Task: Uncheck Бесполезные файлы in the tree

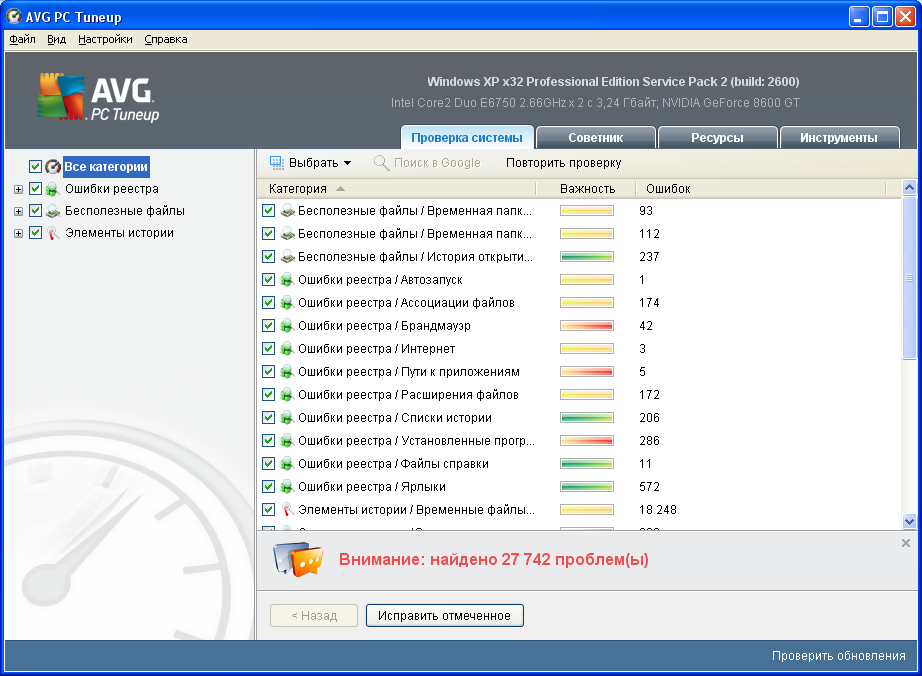Action: (x=35, y=211)
